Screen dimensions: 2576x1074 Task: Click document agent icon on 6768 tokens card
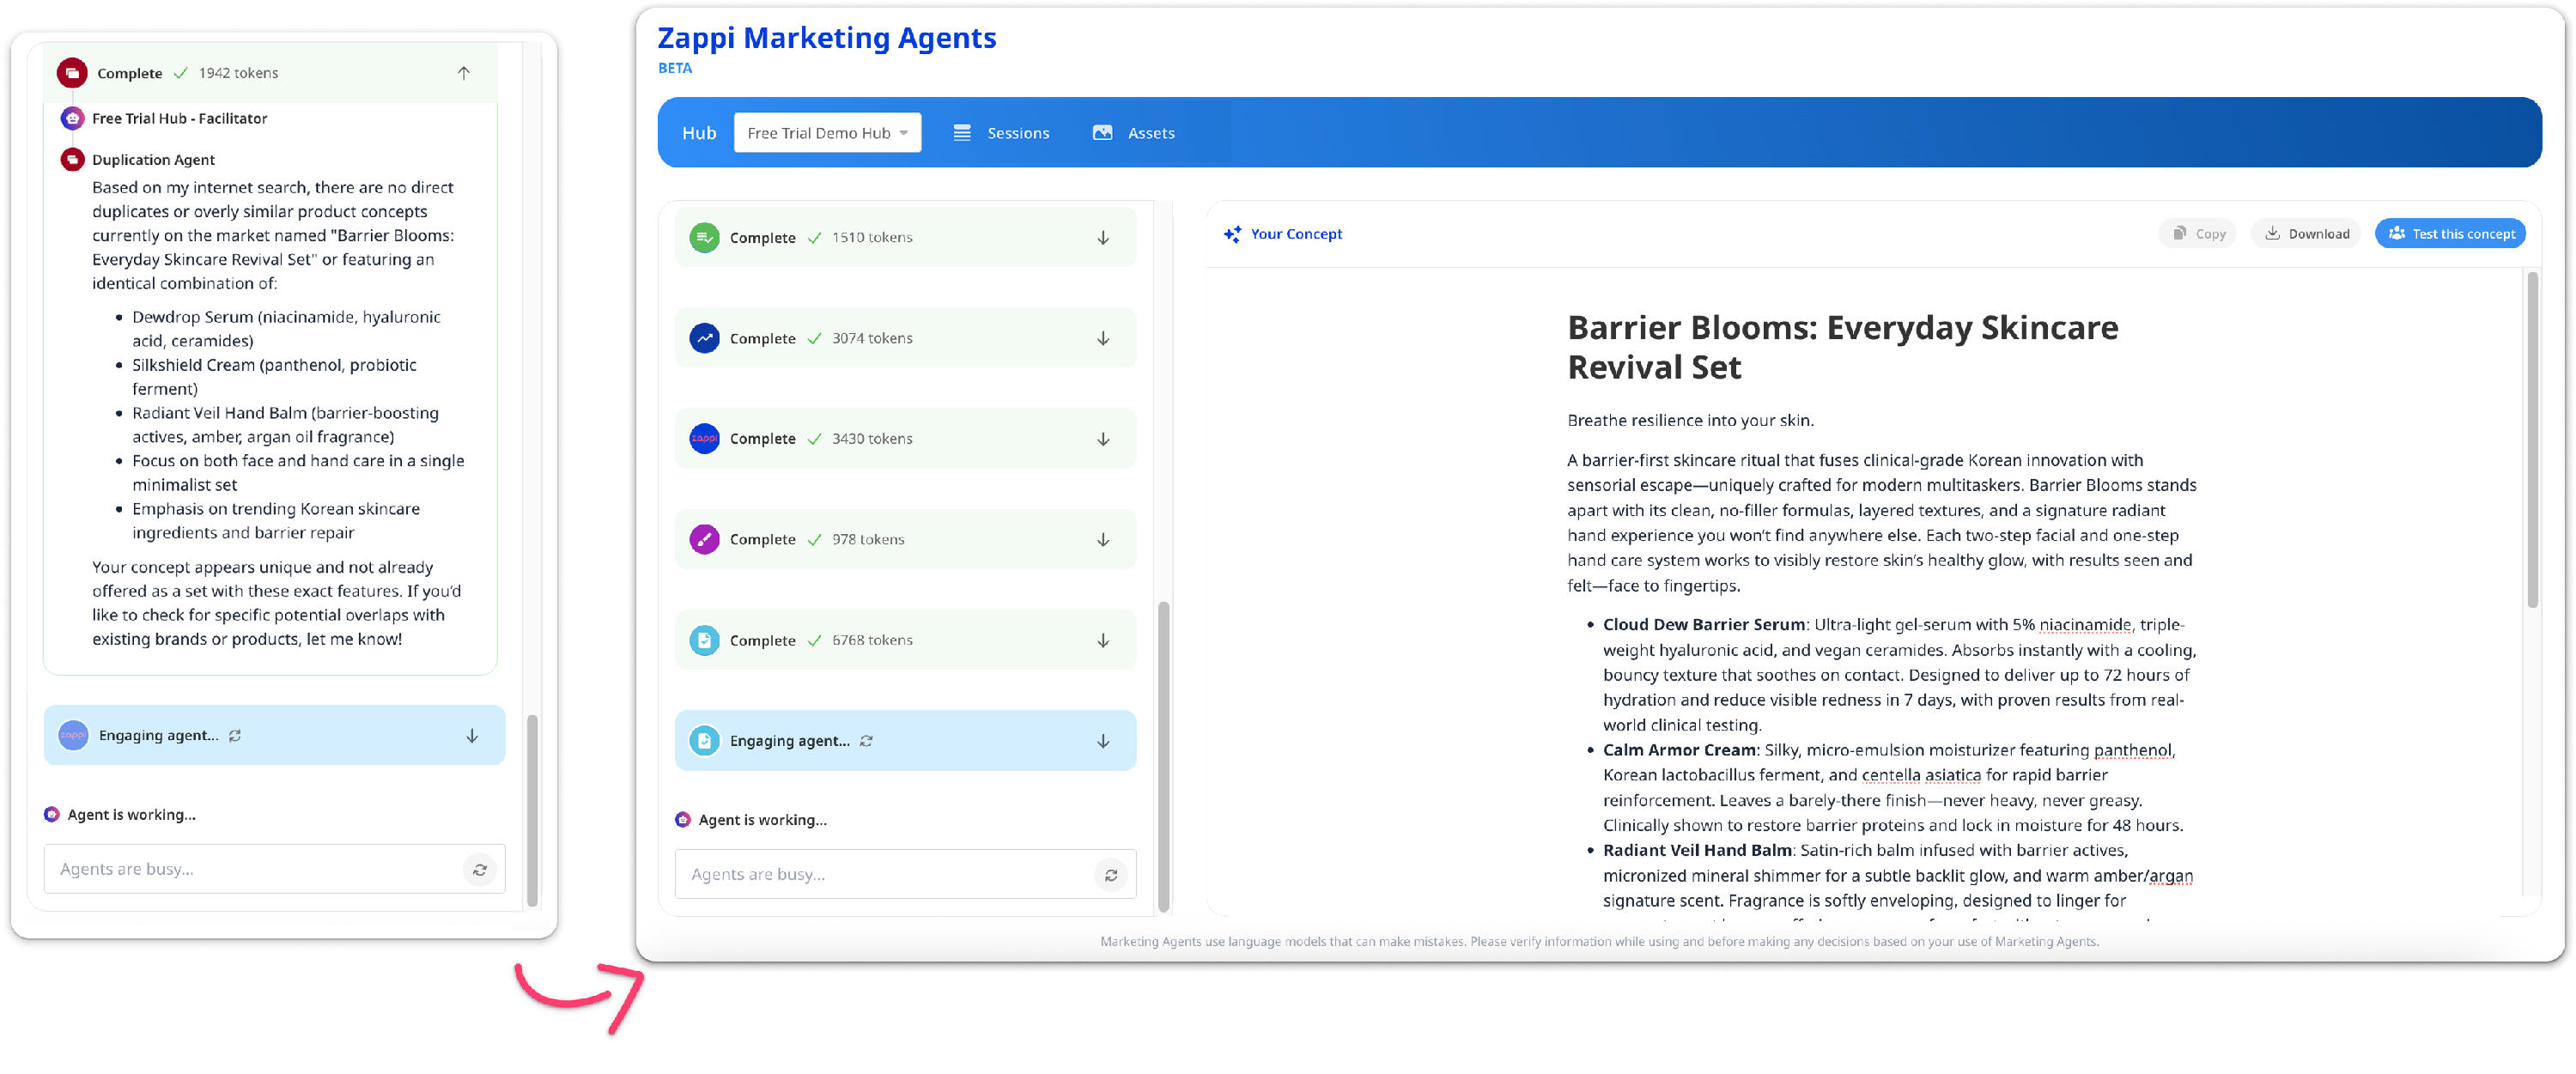pos(704,640)
